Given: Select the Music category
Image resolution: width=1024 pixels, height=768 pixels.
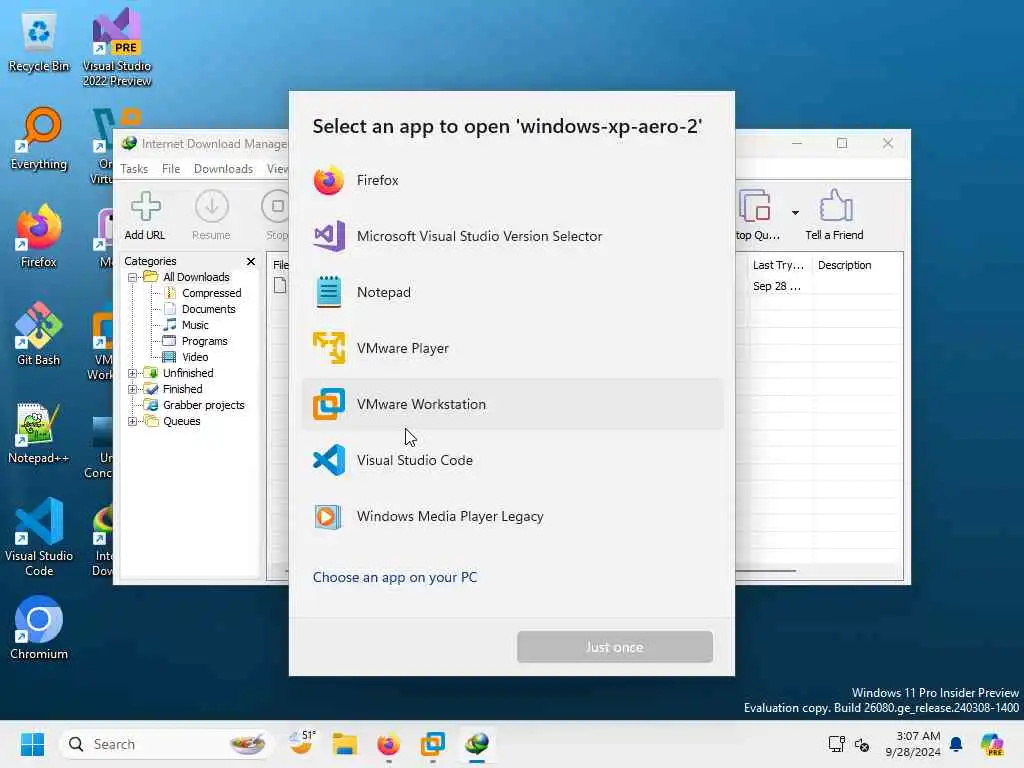Looking at the screenshot, I should [195, 325].
